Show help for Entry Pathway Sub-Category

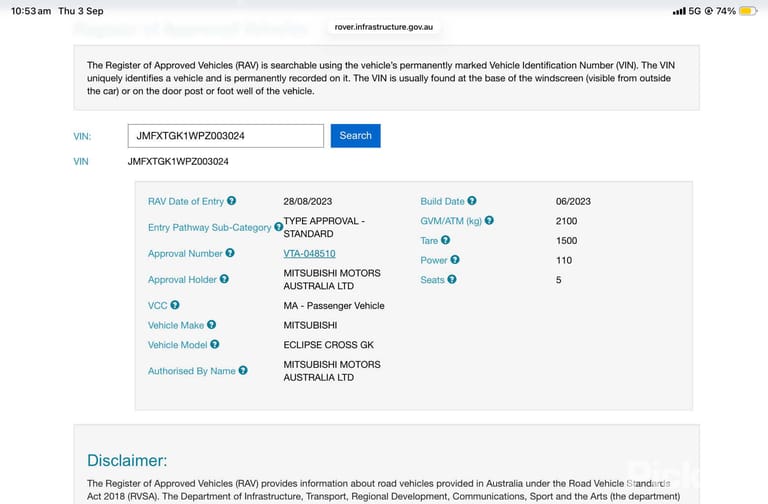278,227
